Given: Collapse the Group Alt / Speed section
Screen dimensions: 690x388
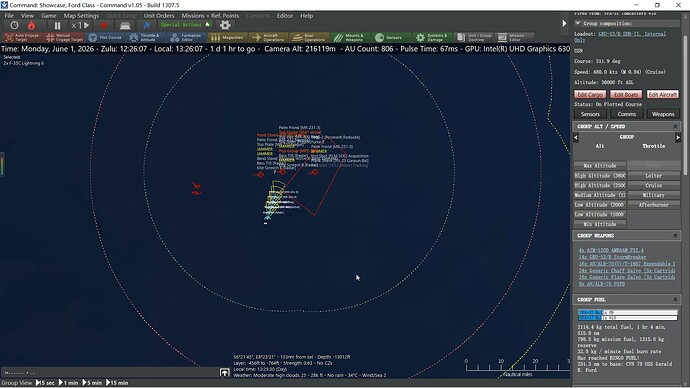Looking at the screenshot, I should [x=675, y=127].
